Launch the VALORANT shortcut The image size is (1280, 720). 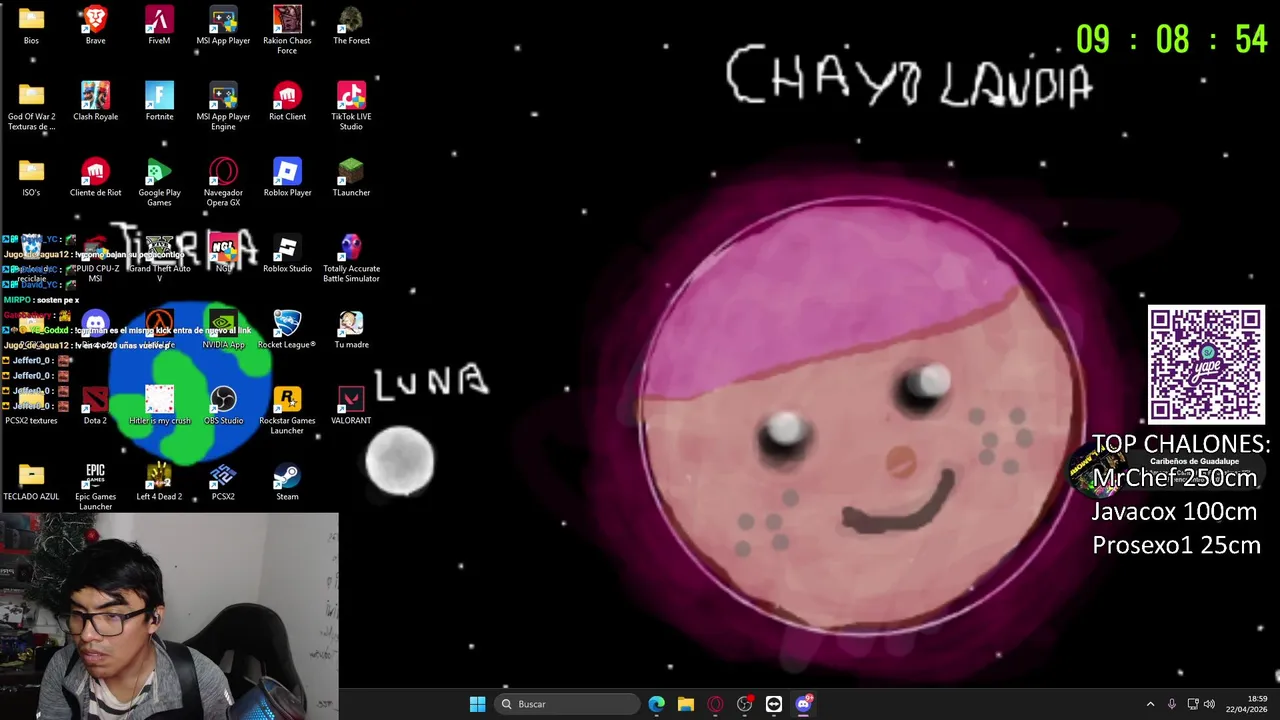[x=351, y=406]
